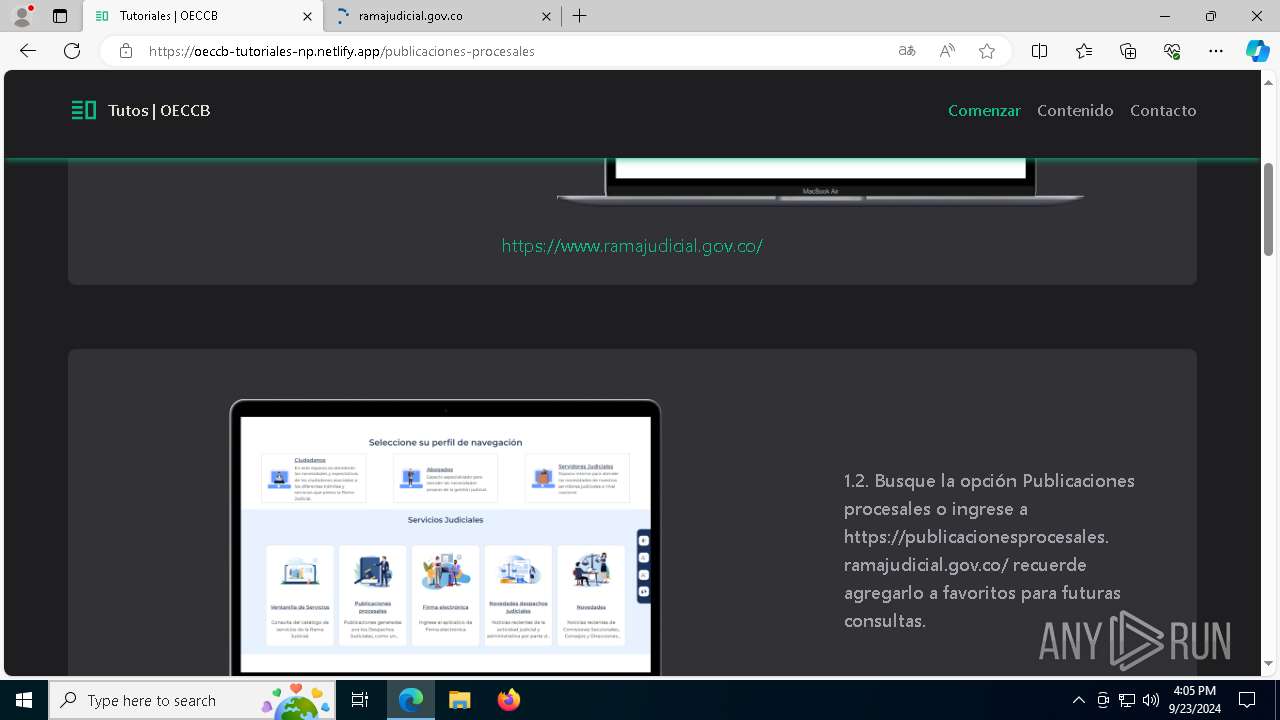This screenshot has width=1280, height=720.
Task: Click the MacBook Air image at top
Action: click(820, 181)
